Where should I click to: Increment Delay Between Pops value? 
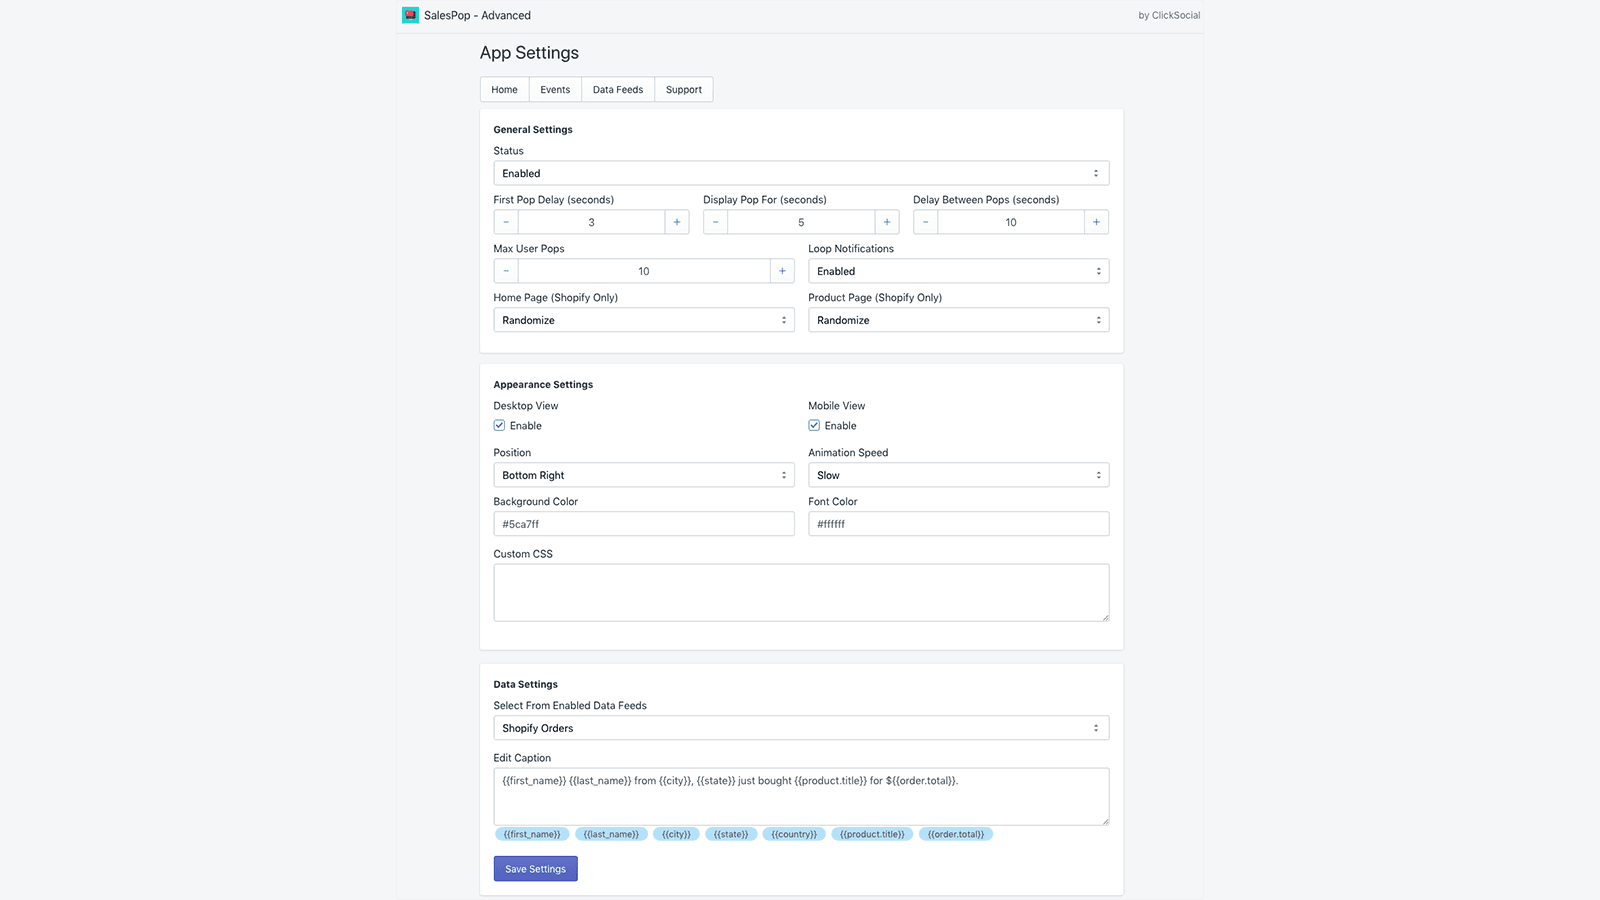coord(1096,221)
